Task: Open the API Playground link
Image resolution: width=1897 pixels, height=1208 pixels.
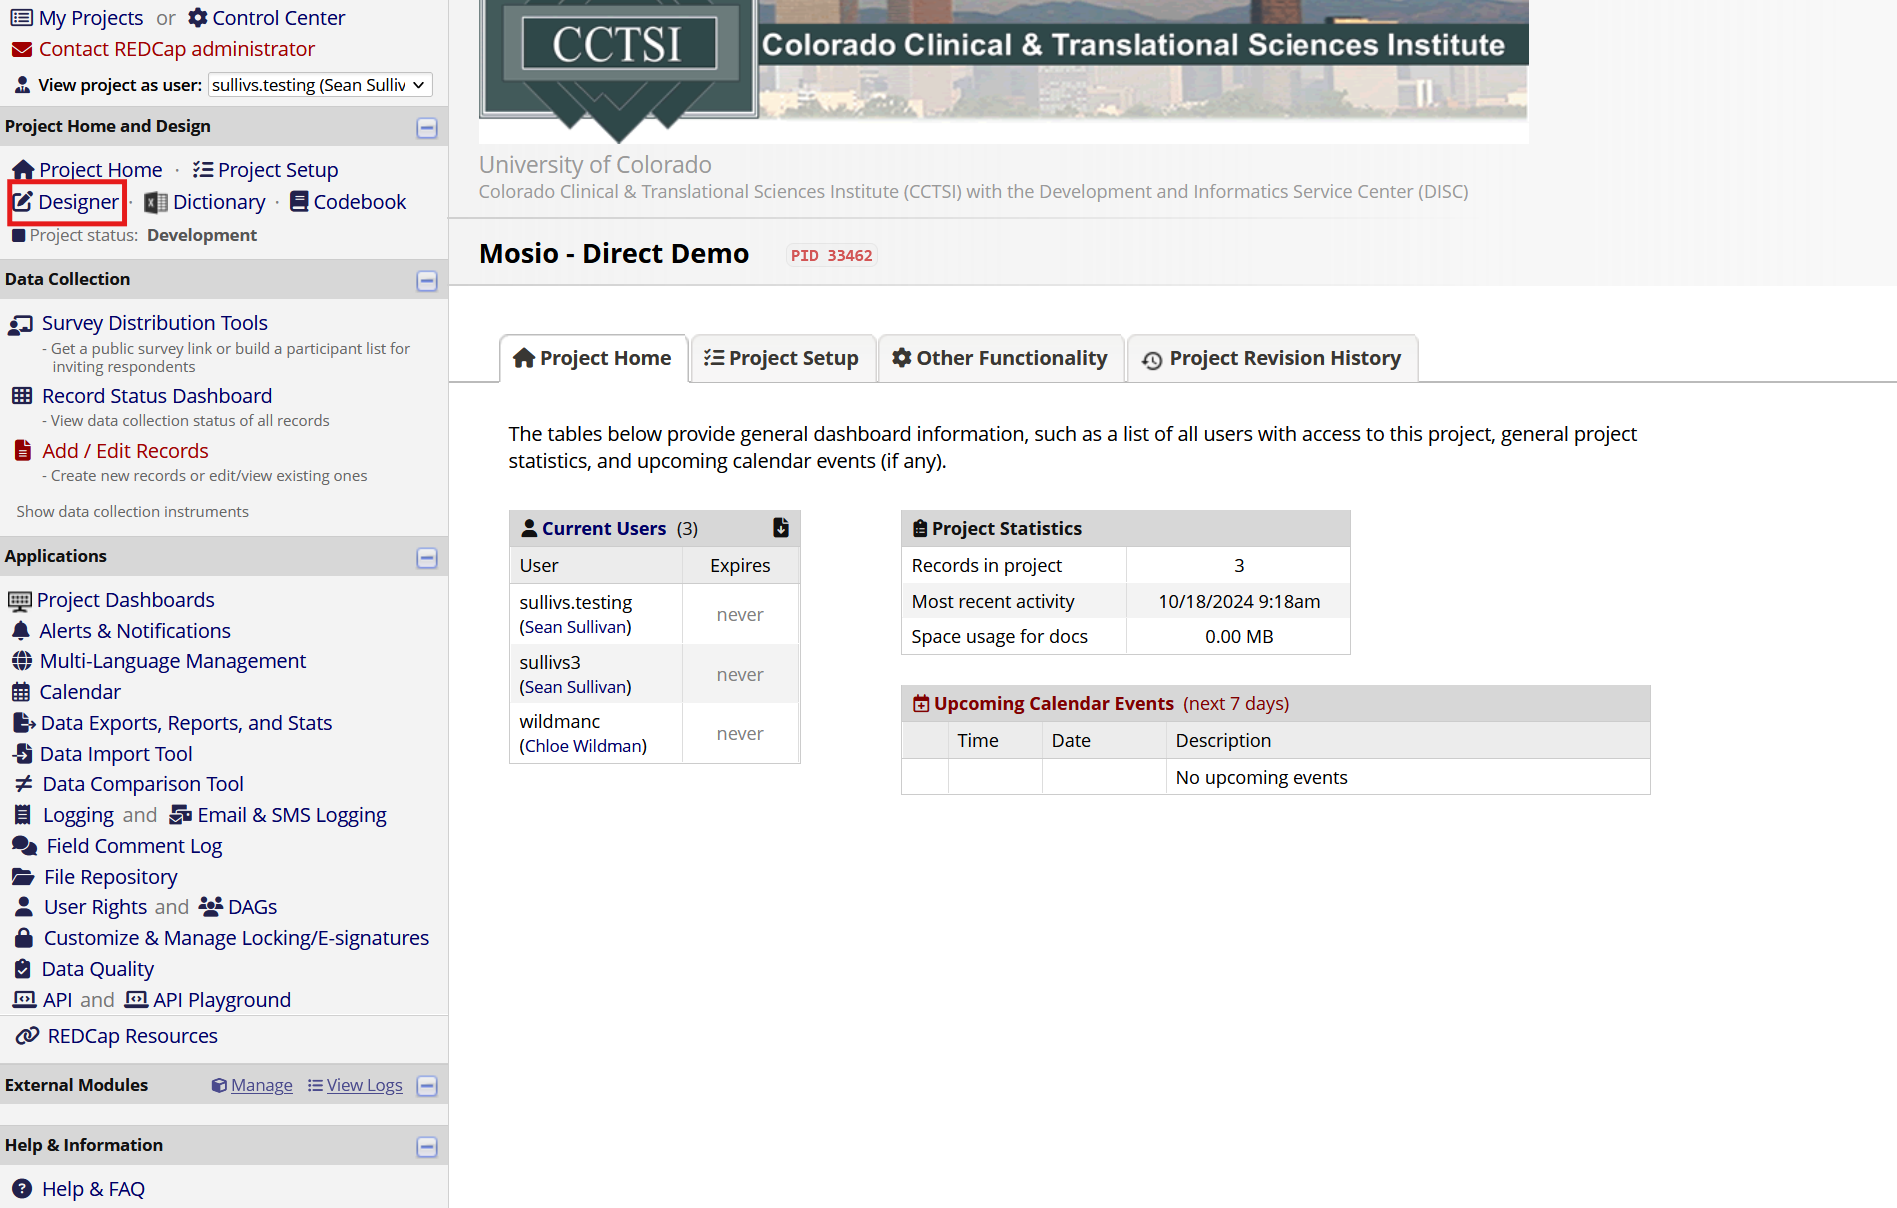Action: click(x=222, y=1000)
